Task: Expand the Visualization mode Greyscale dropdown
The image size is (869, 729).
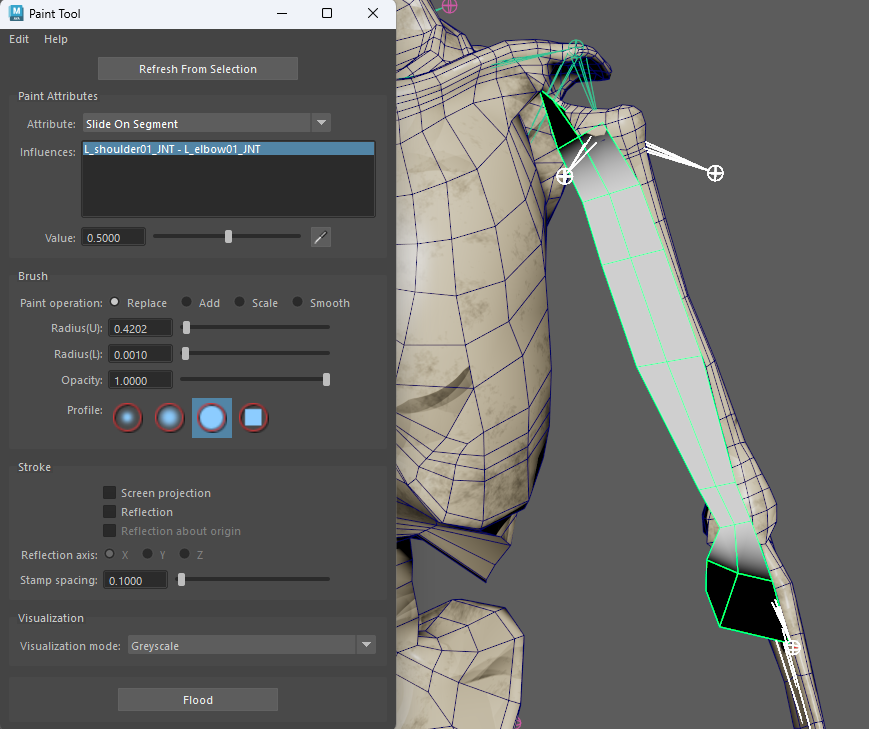Action: coord(251,646)
